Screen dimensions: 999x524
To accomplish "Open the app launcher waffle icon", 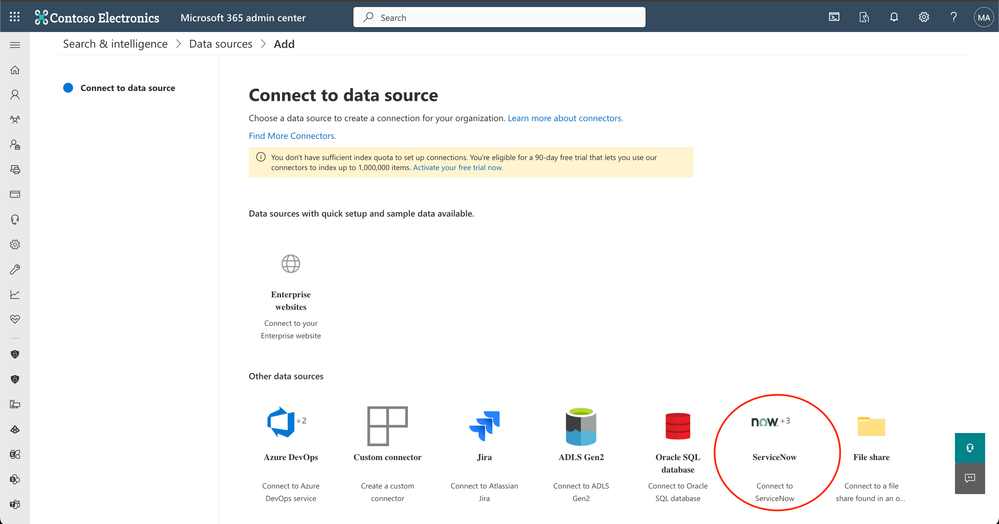I will (x=15, y=17).
